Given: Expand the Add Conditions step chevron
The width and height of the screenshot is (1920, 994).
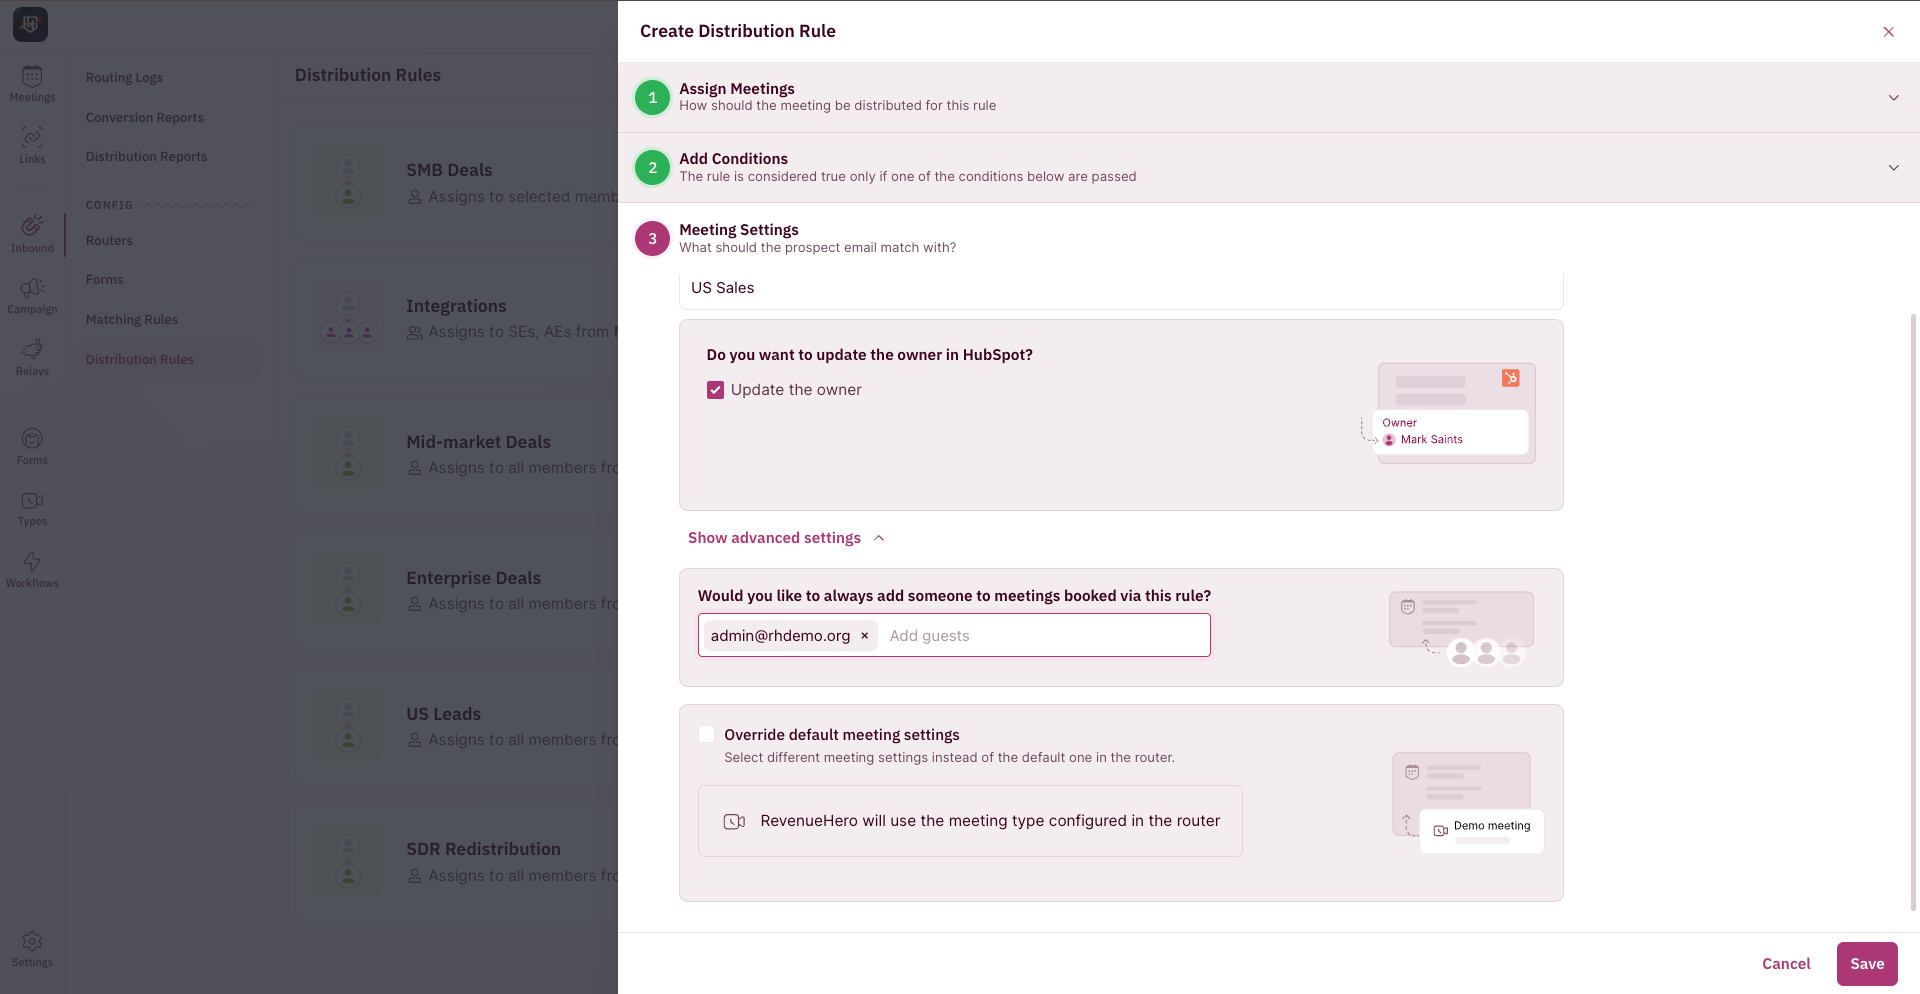Looking at the screenshot, I should 1893,168.
